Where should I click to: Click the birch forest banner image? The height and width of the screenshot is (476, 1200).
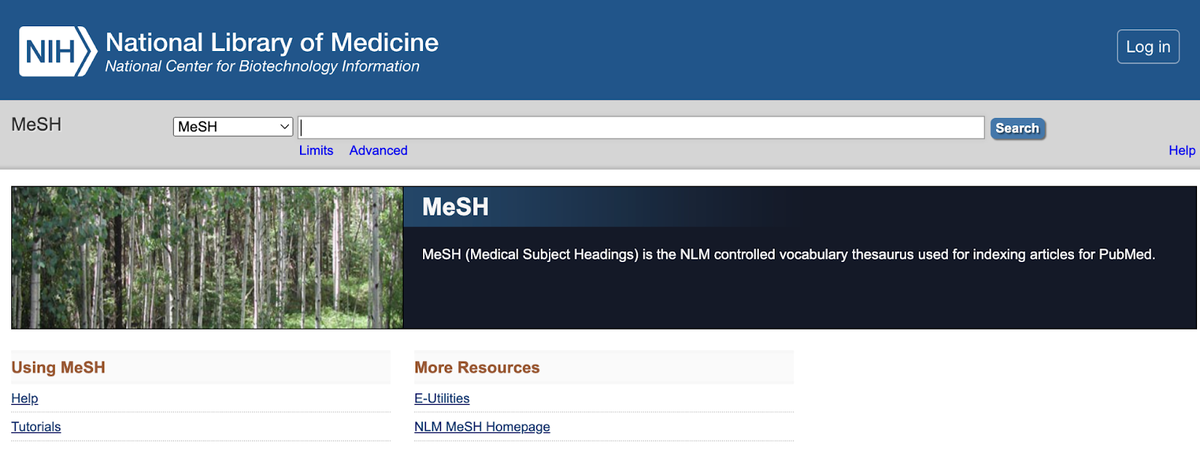tap(207, 257)
